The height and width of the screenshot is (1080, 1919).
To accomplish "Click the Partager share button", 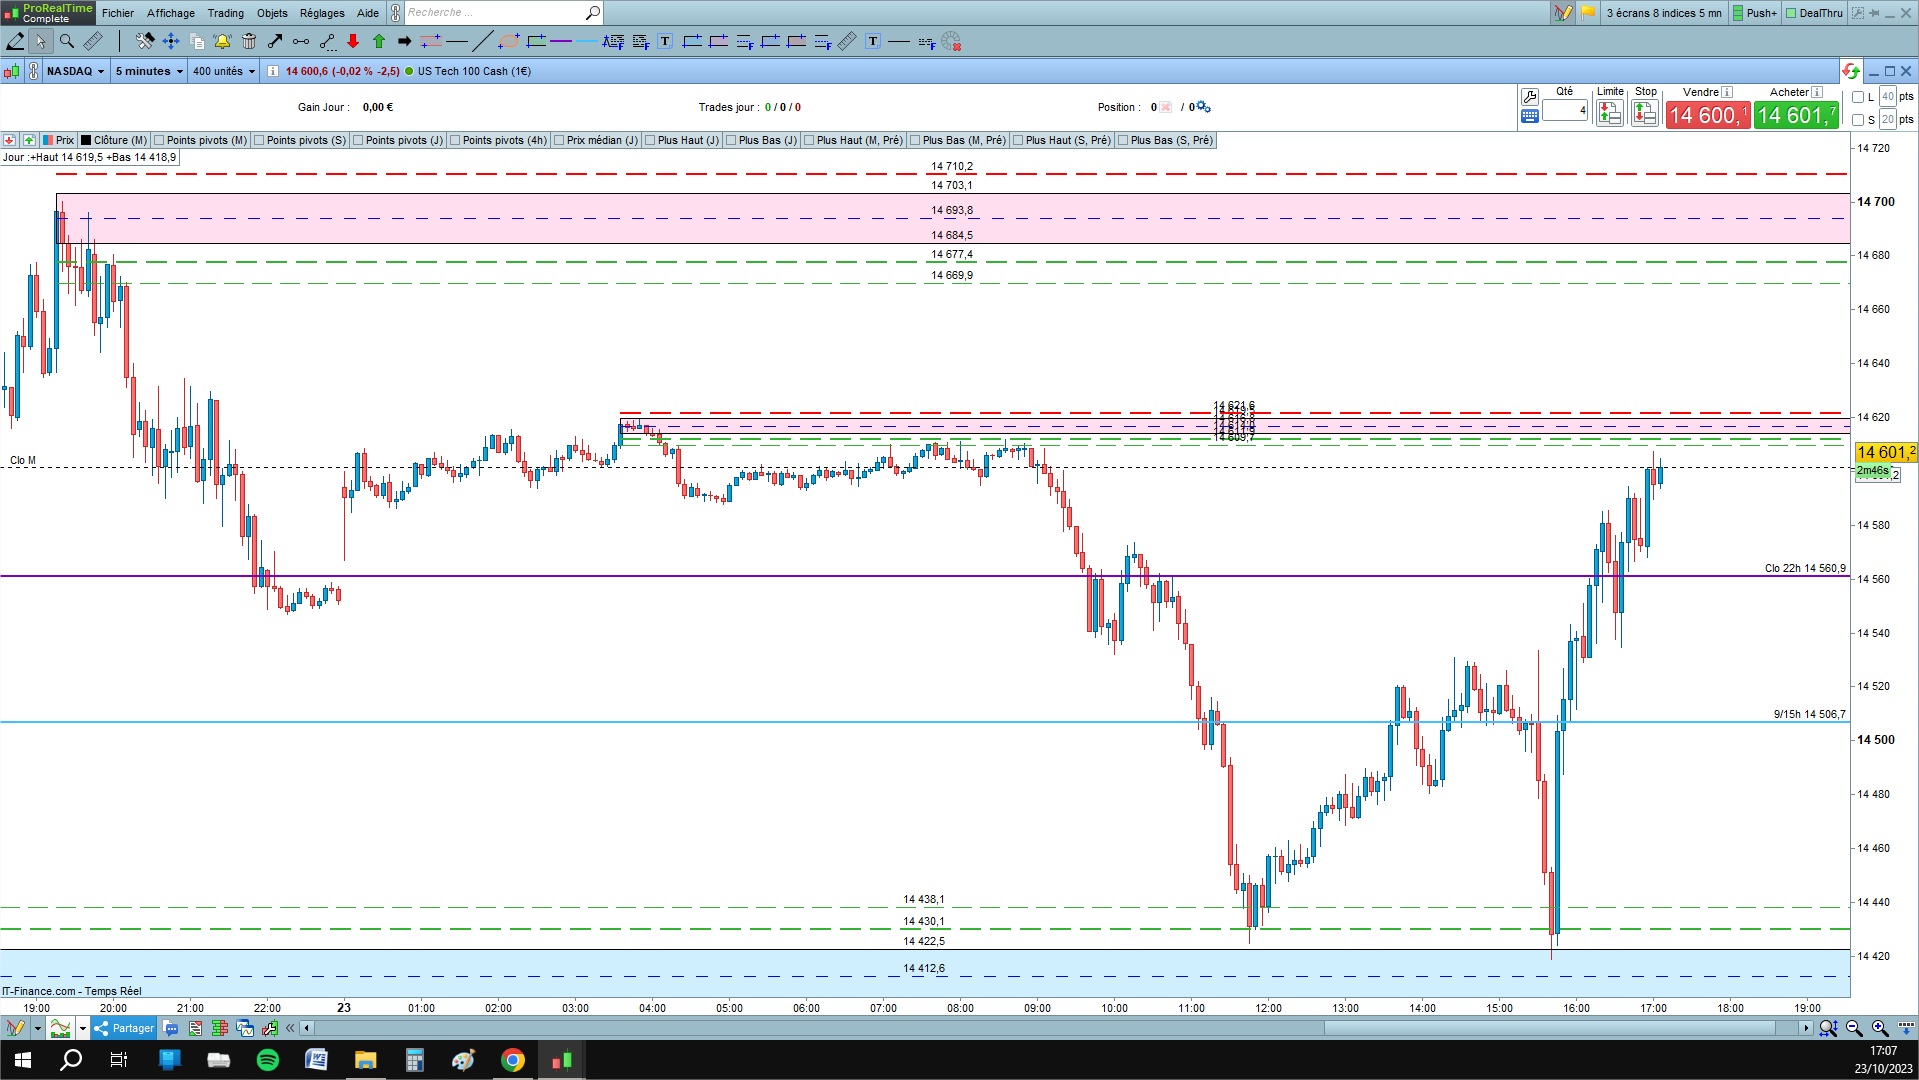I will click(124, 1028).
